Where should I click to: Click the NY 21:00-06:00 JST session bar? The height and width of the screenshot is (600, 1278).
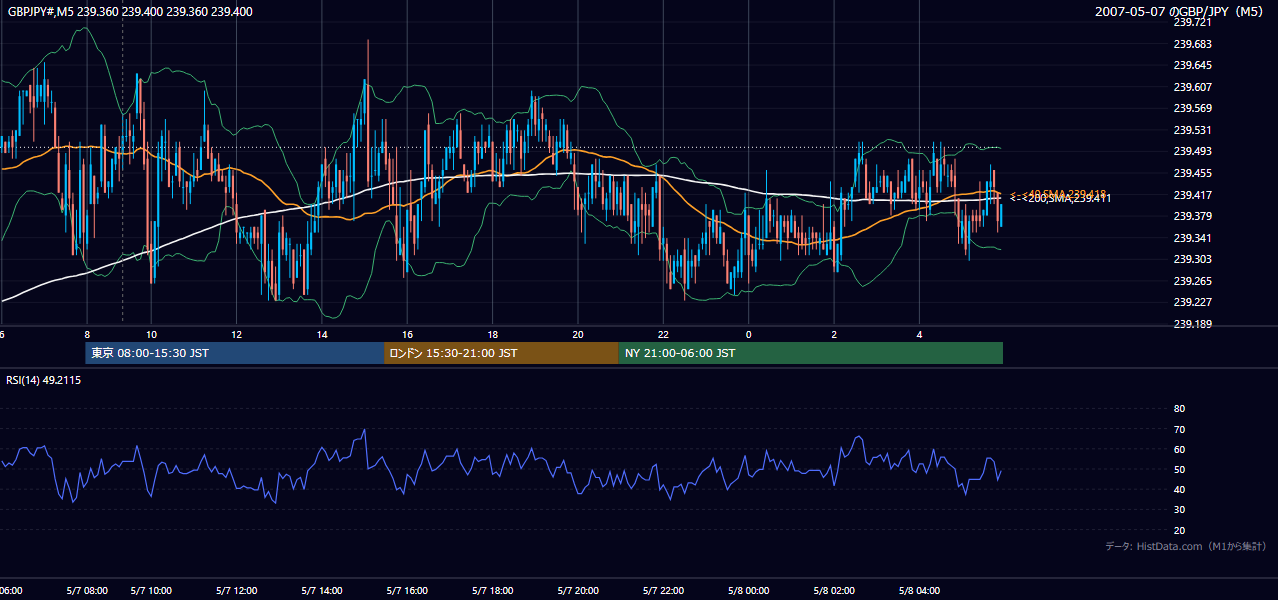point(810,353)
